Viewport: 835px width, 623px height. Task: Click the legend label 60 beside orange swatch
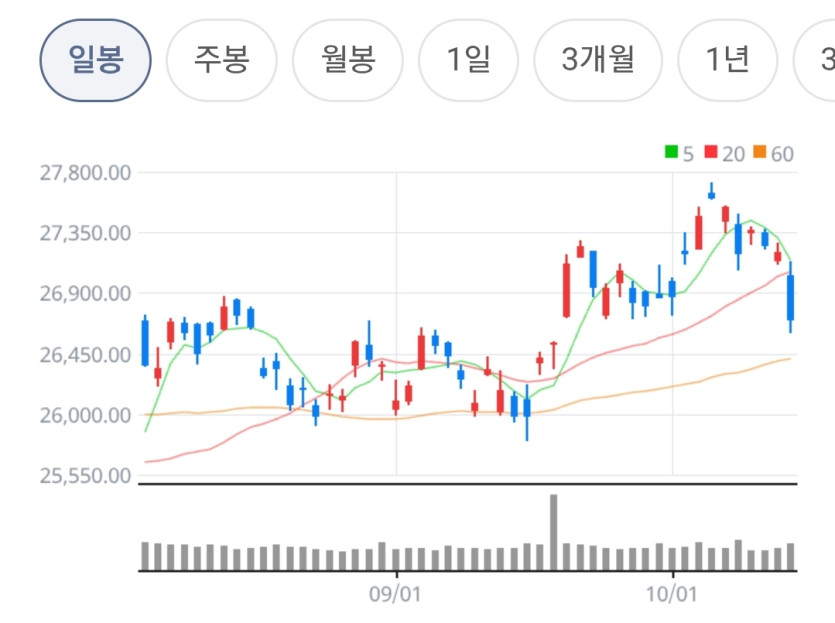coord(782,154)
